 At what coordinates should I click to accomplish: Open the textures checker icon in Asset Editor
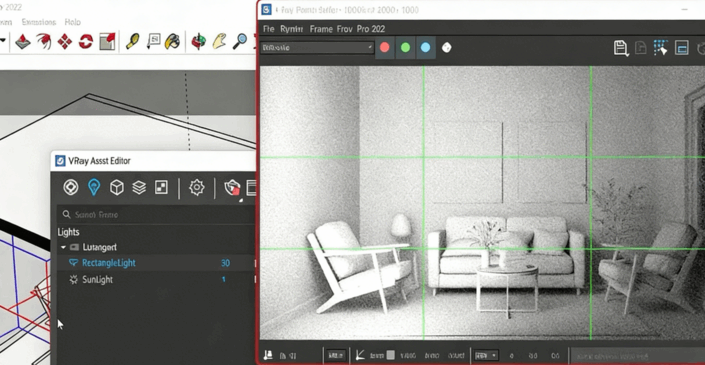coord(161,187)
